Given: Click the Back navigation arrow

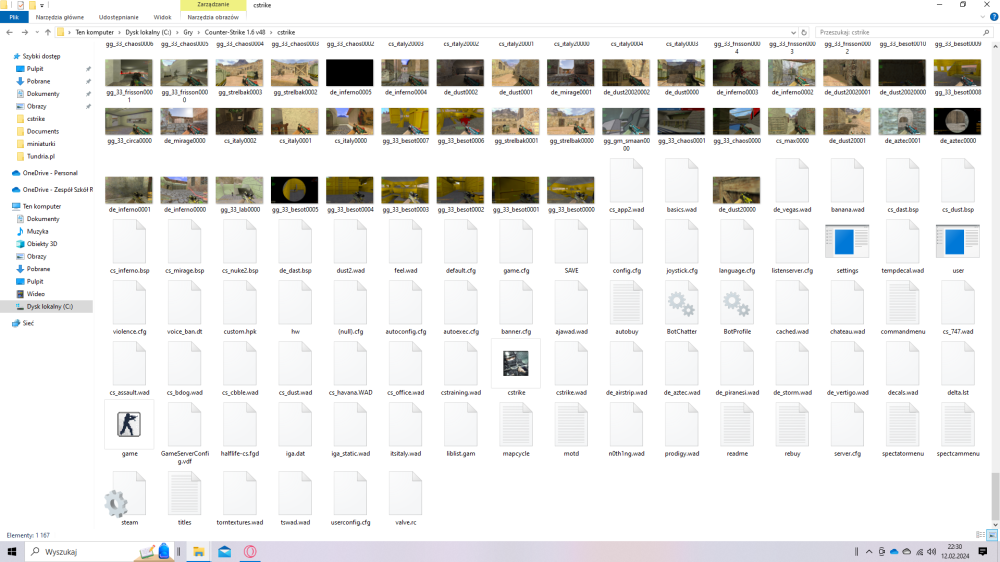Looking at the screenshot, I should (10, 32).
